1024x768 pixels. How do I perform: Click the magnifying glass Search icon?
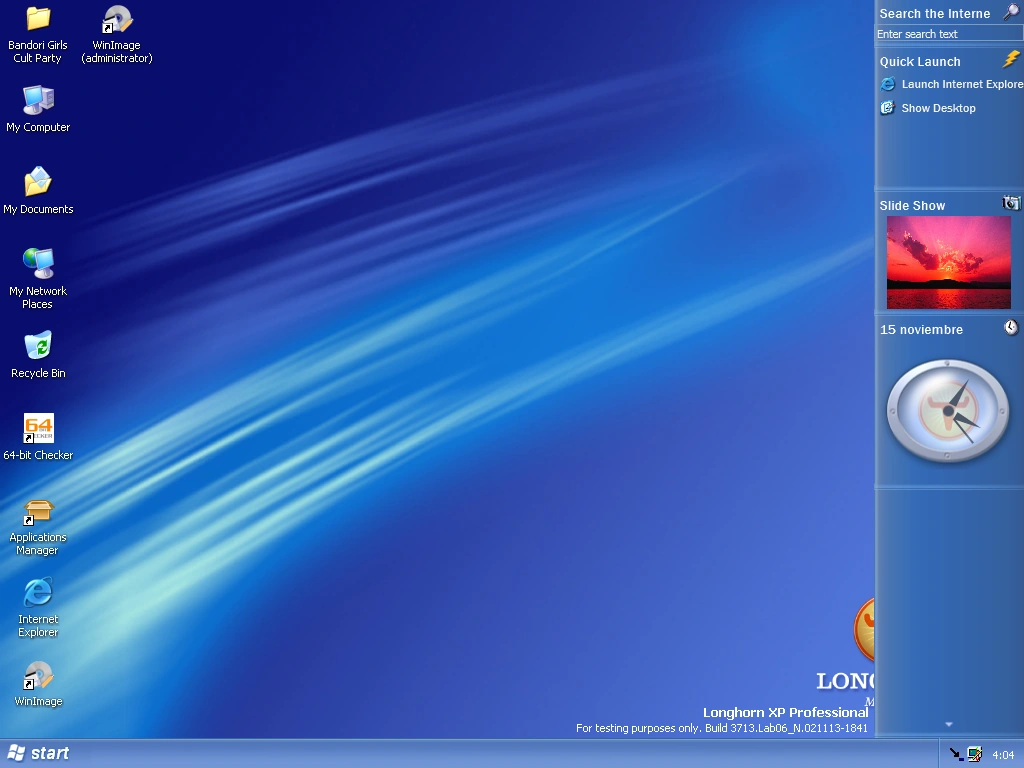coord(1010,12)
